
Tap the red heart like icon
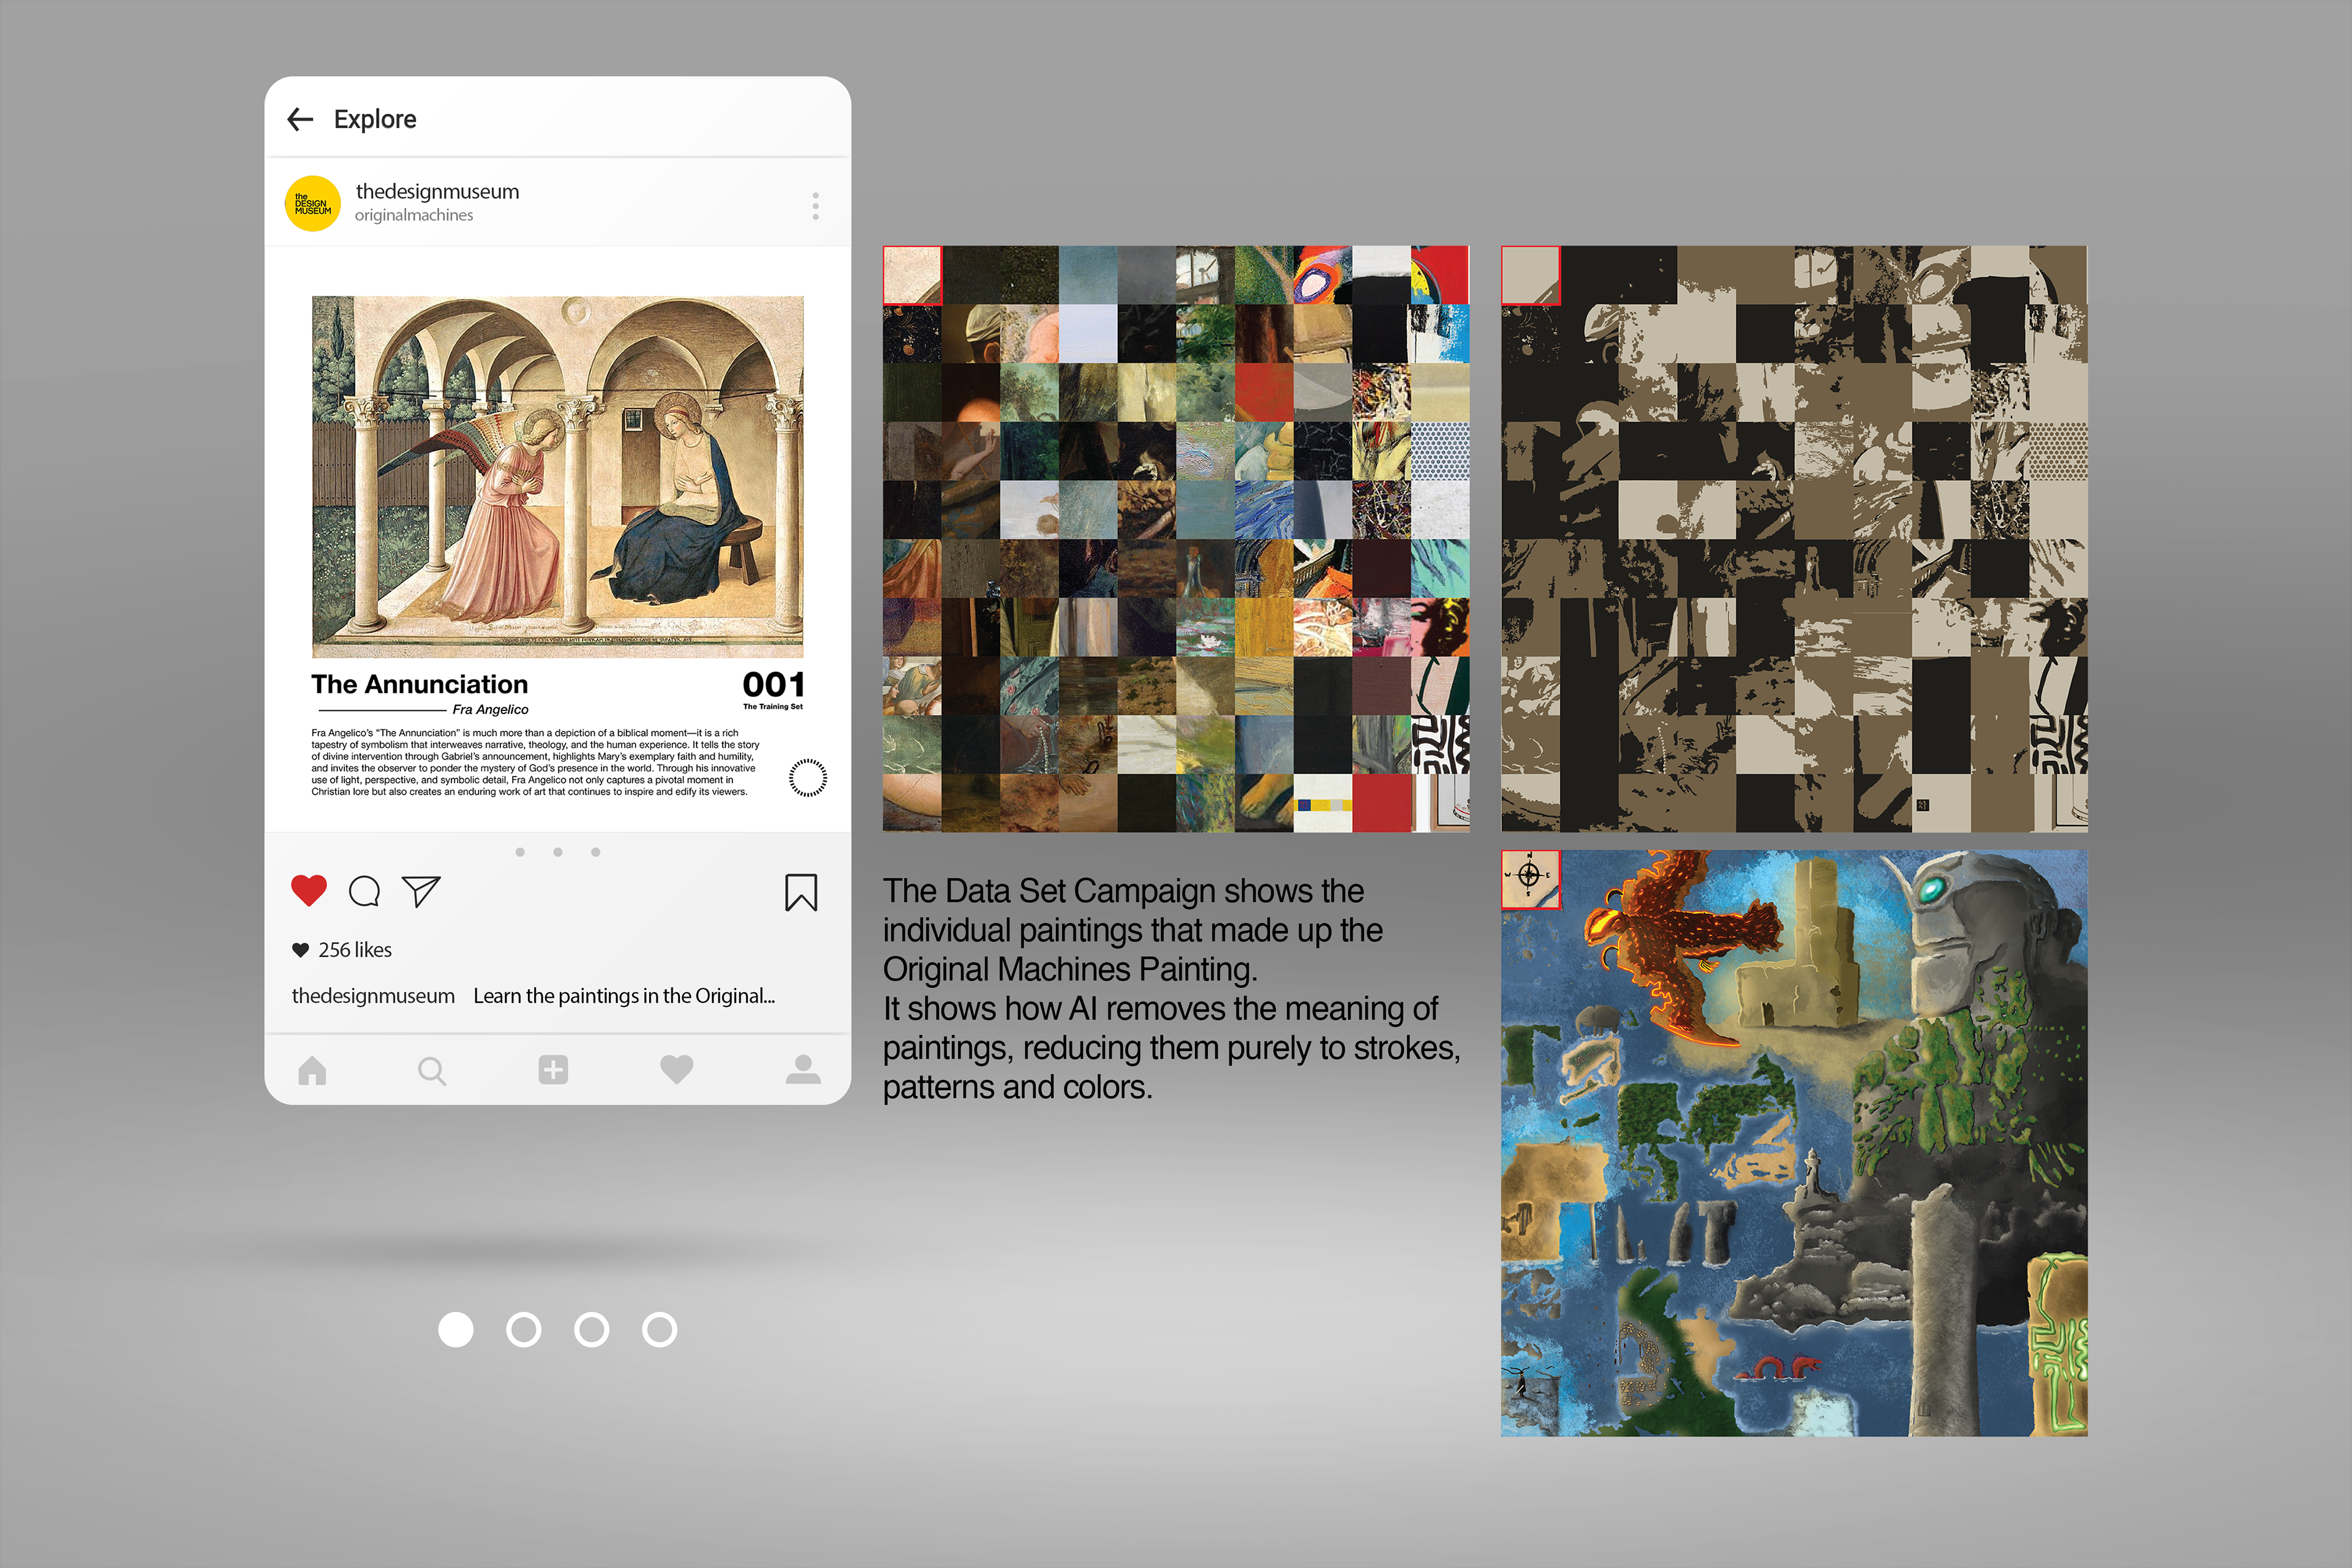(x=309, y=890)
